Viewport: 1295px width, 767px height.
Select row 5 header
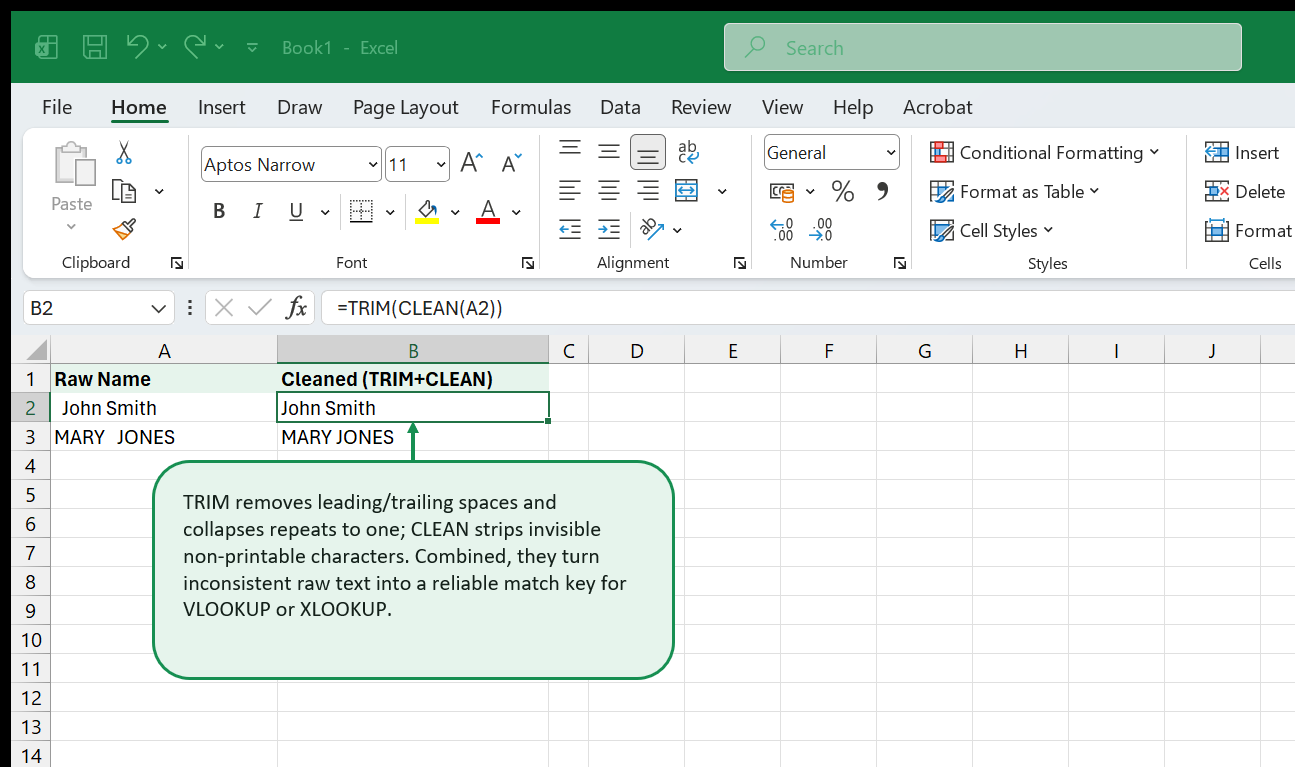click(x=31, y=495)
